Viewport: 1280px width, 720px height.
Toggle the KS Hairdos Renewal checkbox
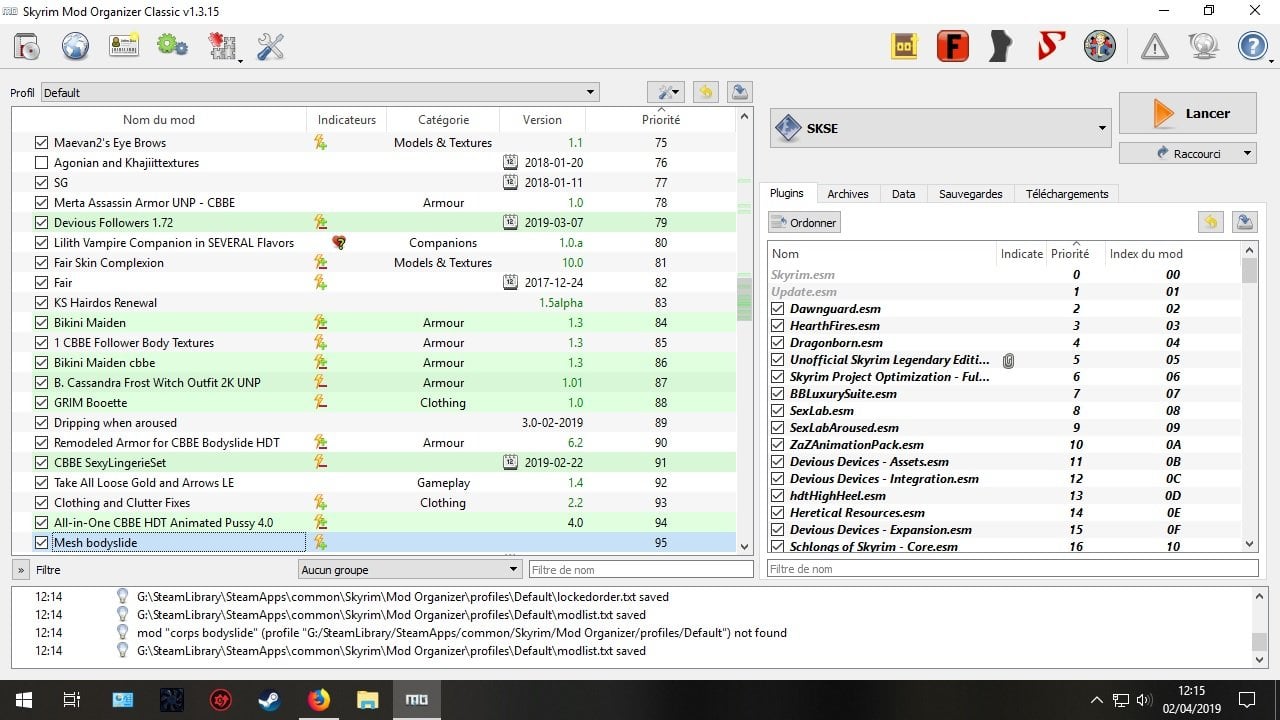(x=41, y=302)
